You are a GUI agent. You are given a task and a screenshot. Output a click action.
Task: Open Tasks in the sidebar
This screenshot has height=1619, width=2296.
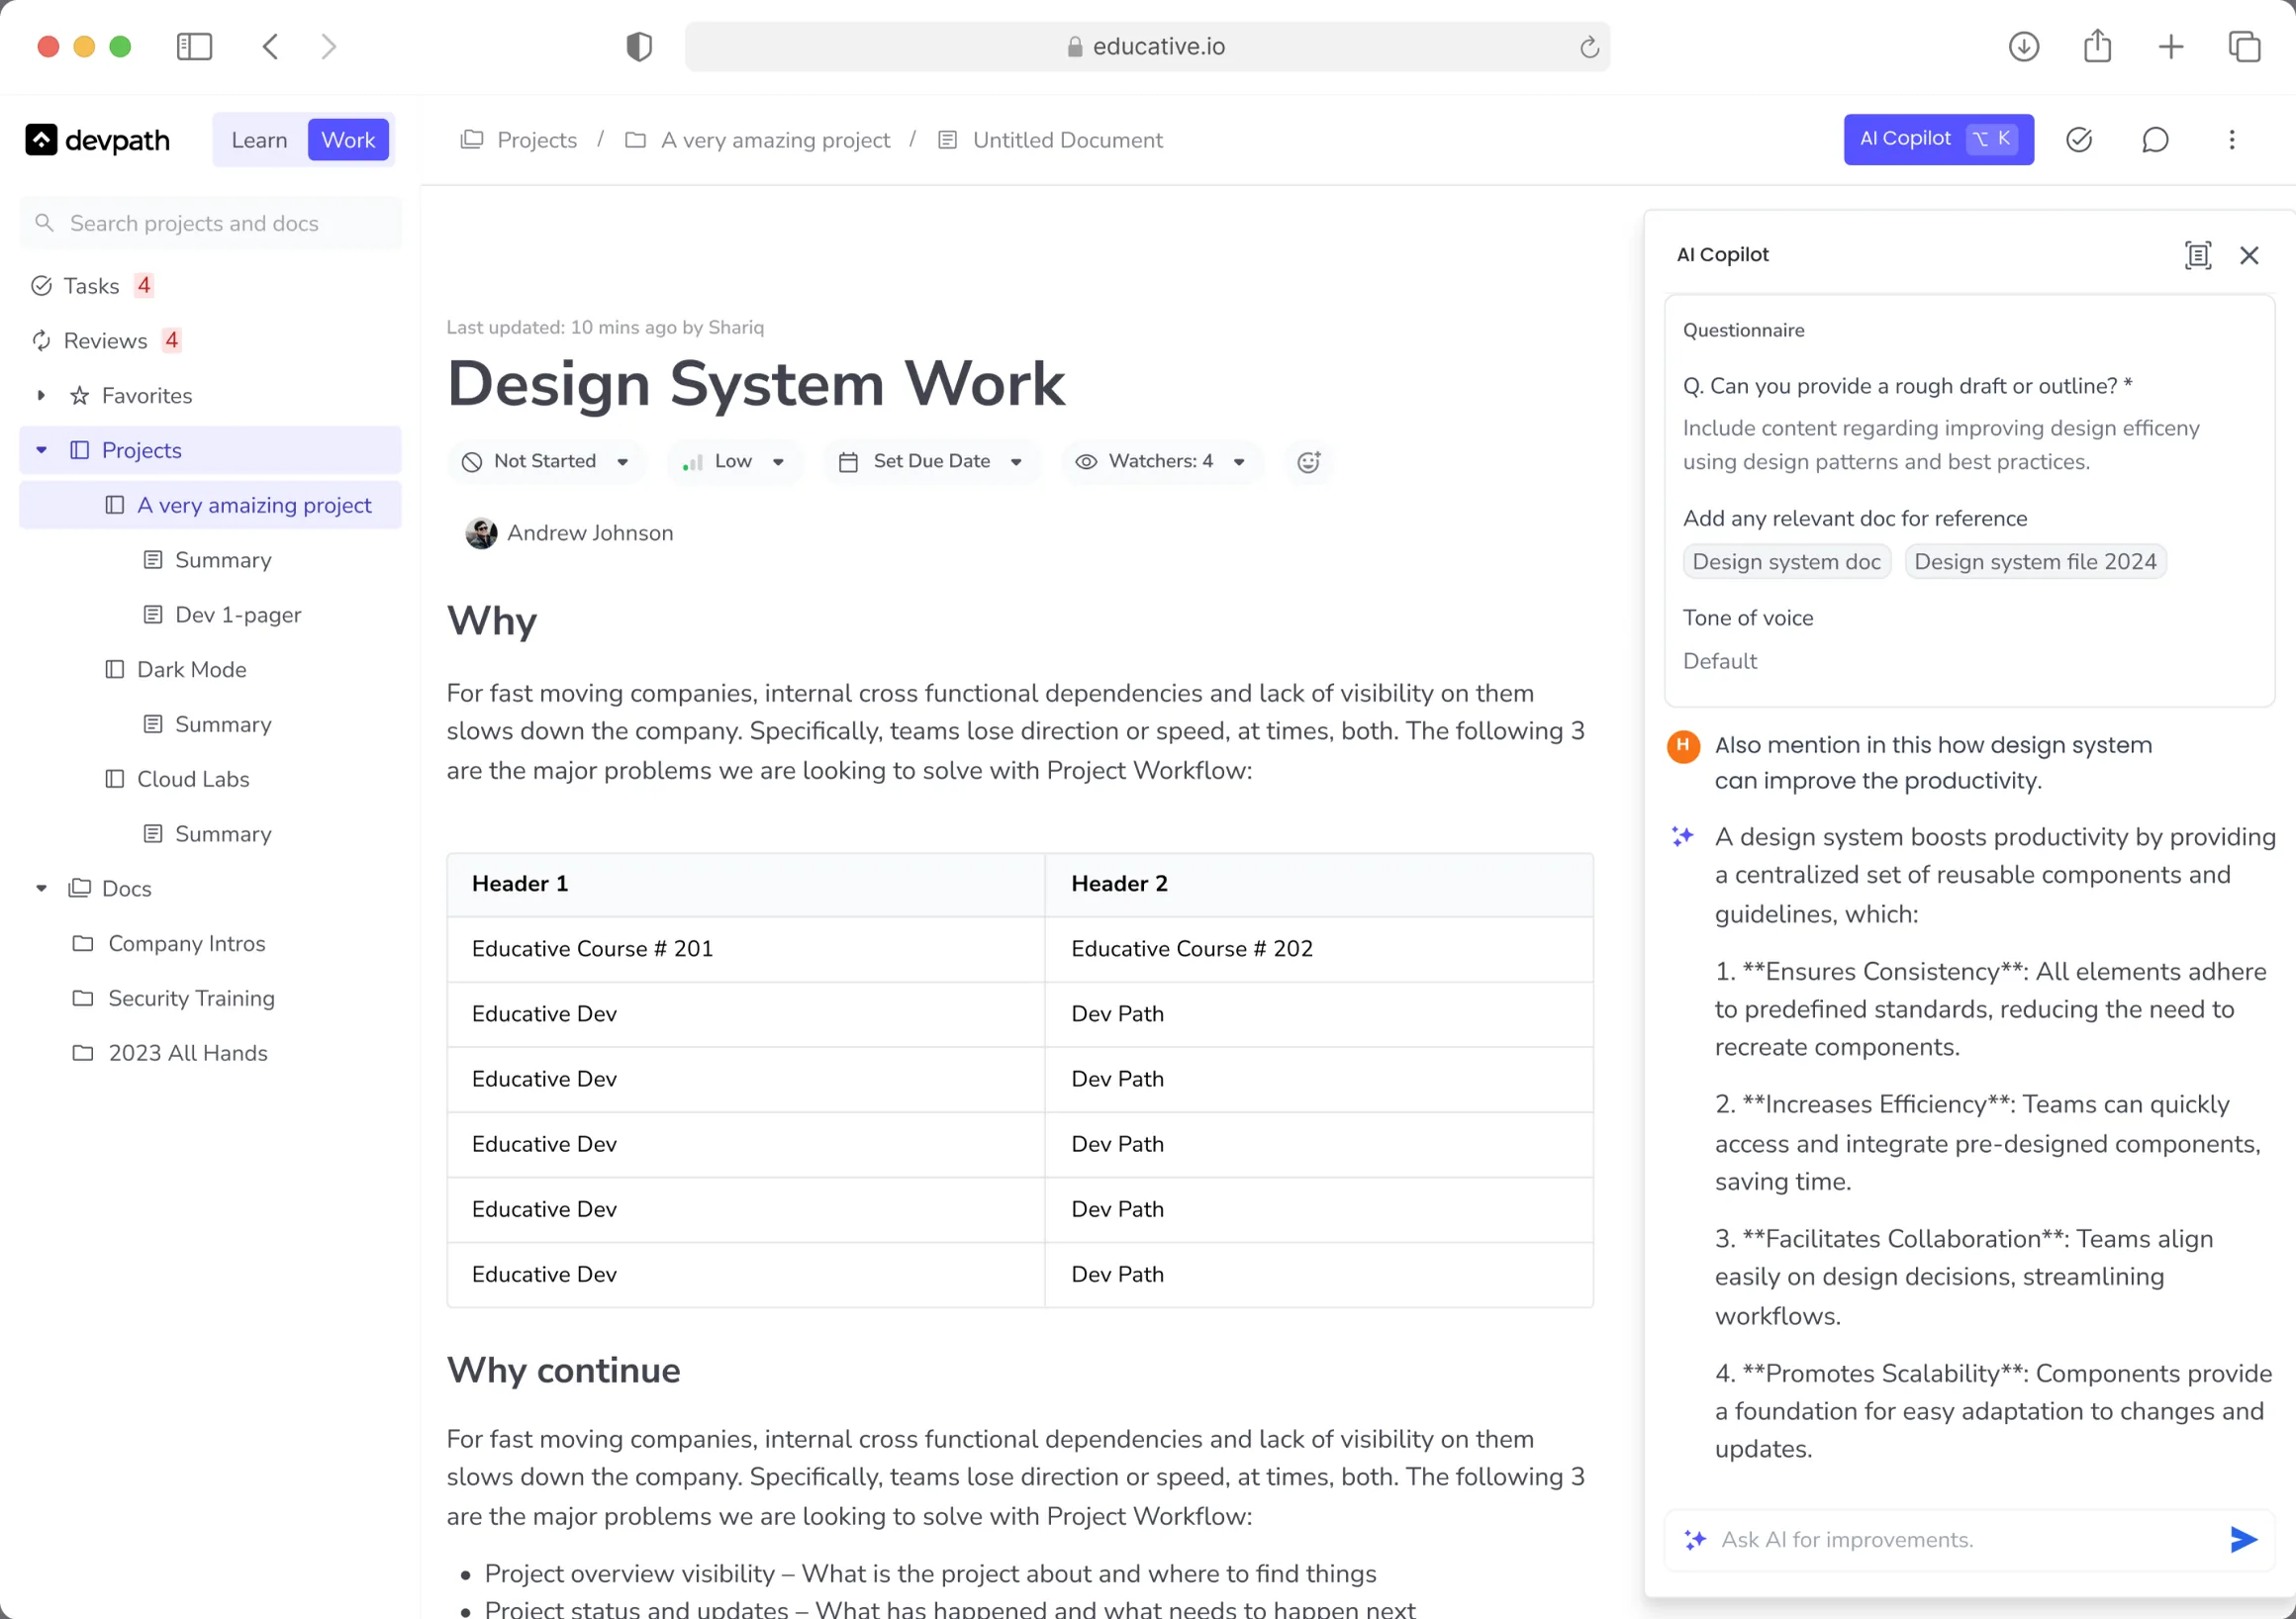91,286
